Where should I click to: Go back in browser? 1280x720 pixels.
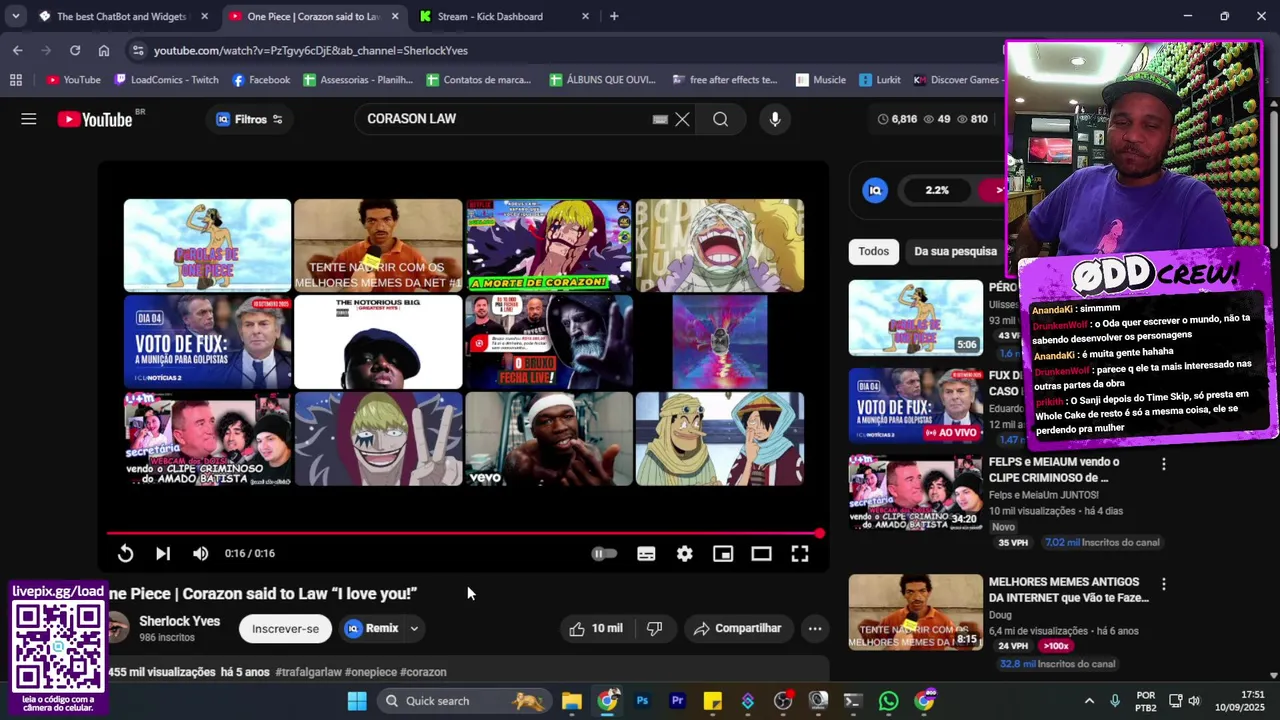point(17,50)
